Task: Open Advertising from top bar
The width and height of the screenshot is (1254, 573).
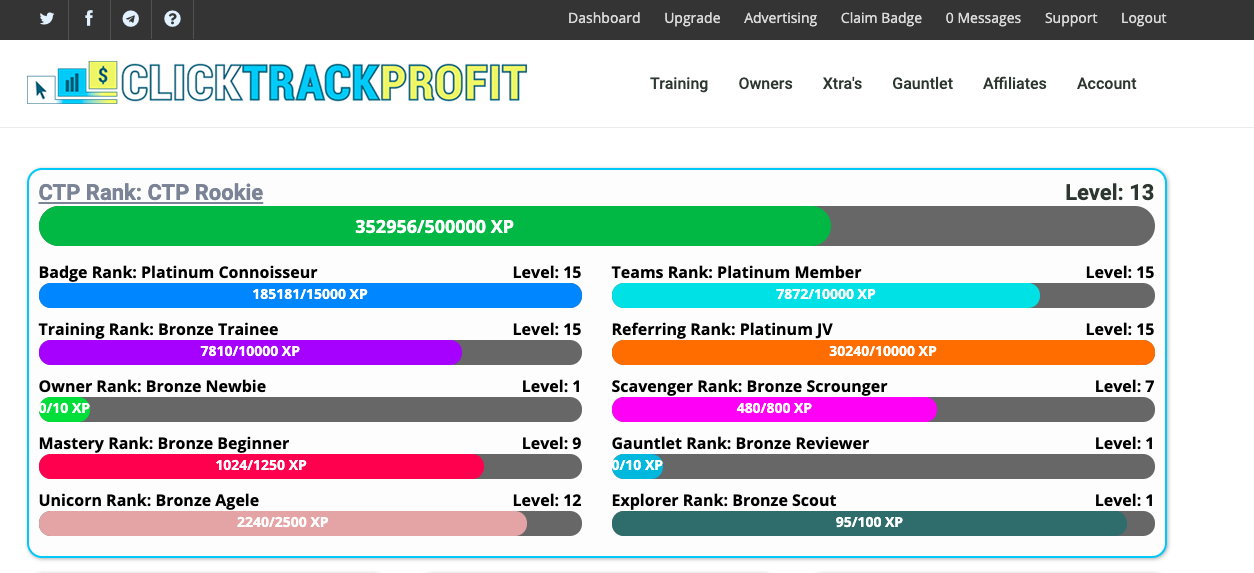Action: point(780,18)
